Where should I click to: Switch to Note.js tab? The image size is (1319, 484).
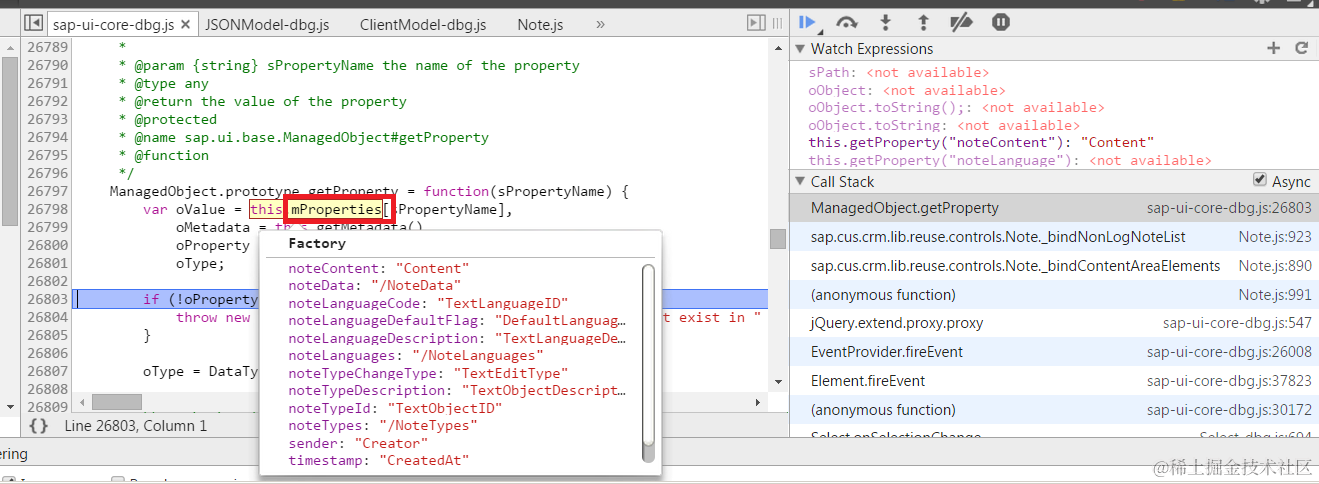point(540,24)
